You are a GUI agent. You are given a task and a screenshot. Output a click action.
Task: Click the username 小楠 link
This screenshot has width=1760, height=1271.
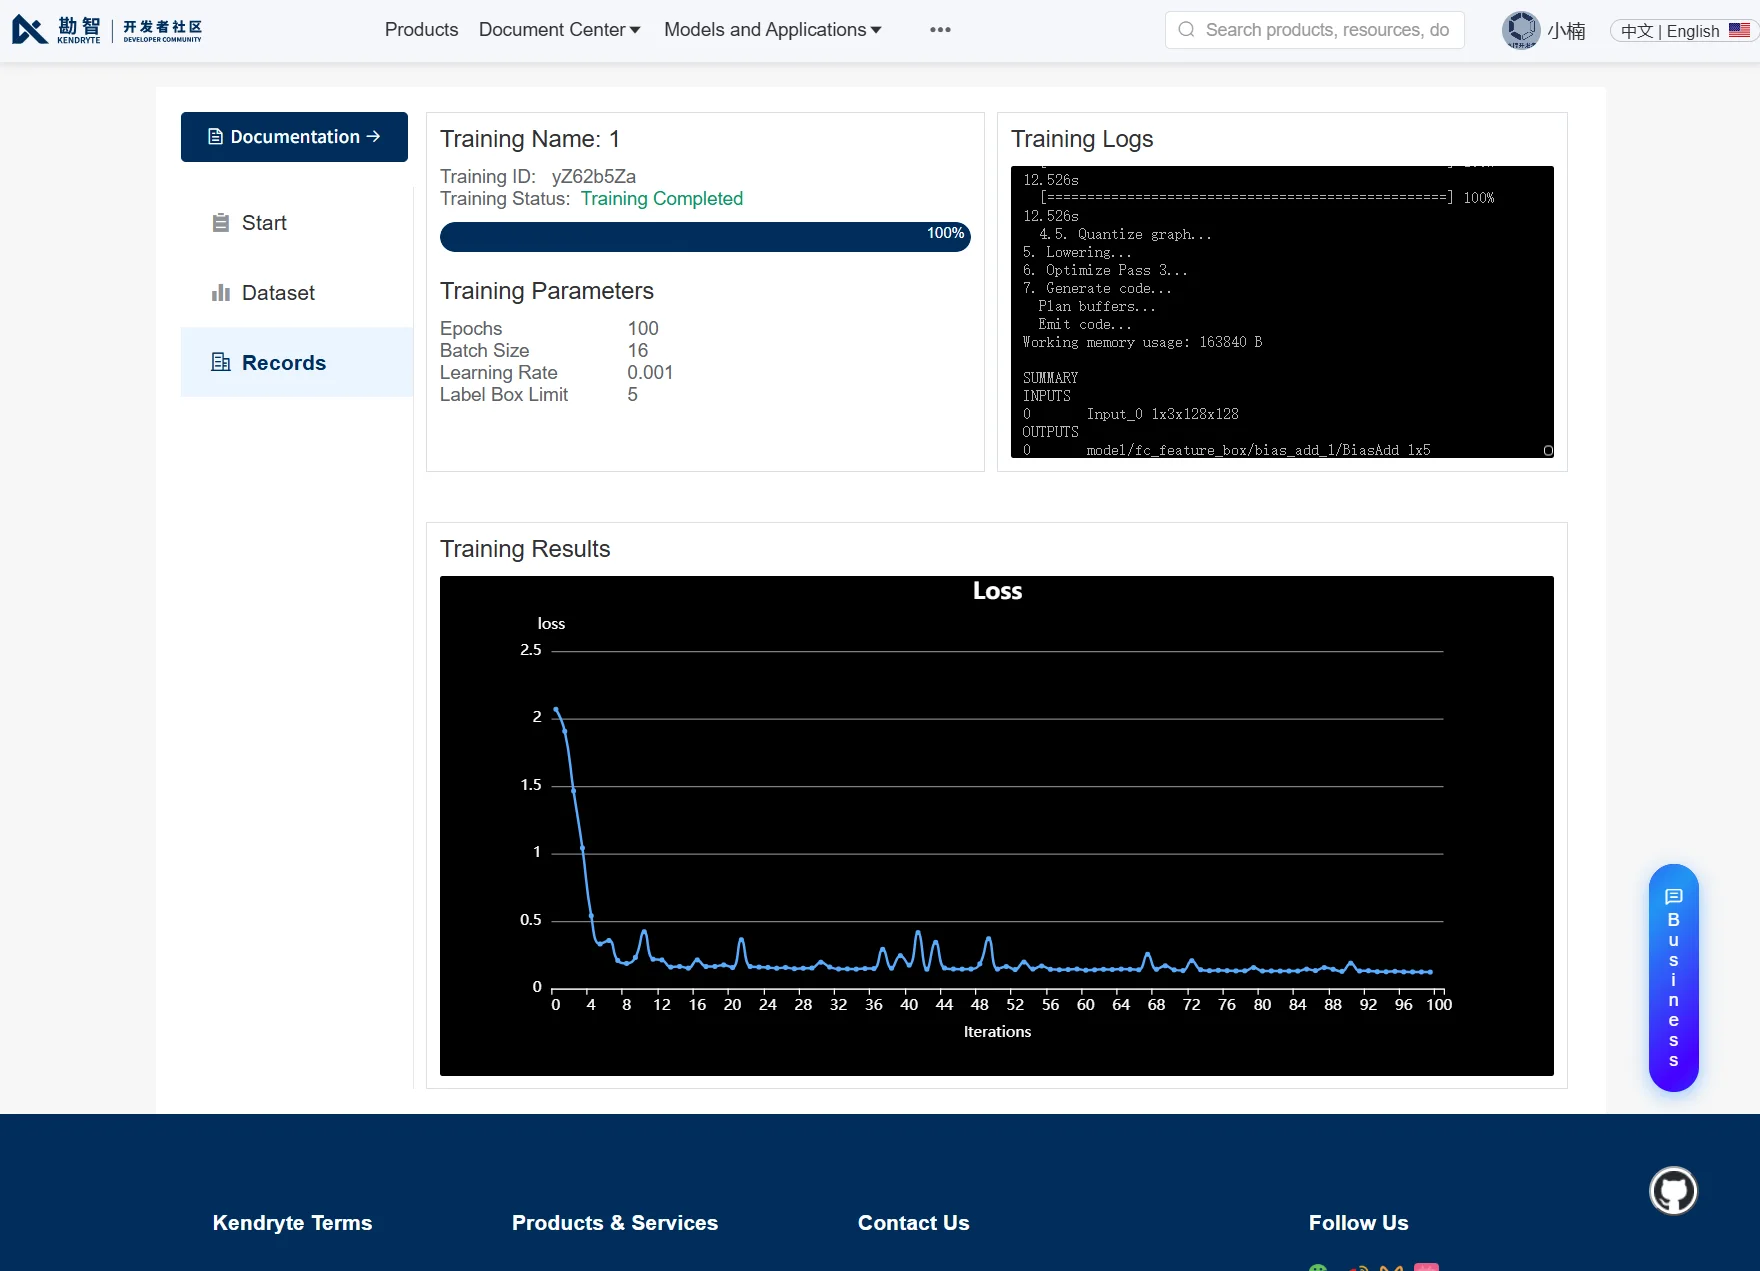[x=1566, y=31]
